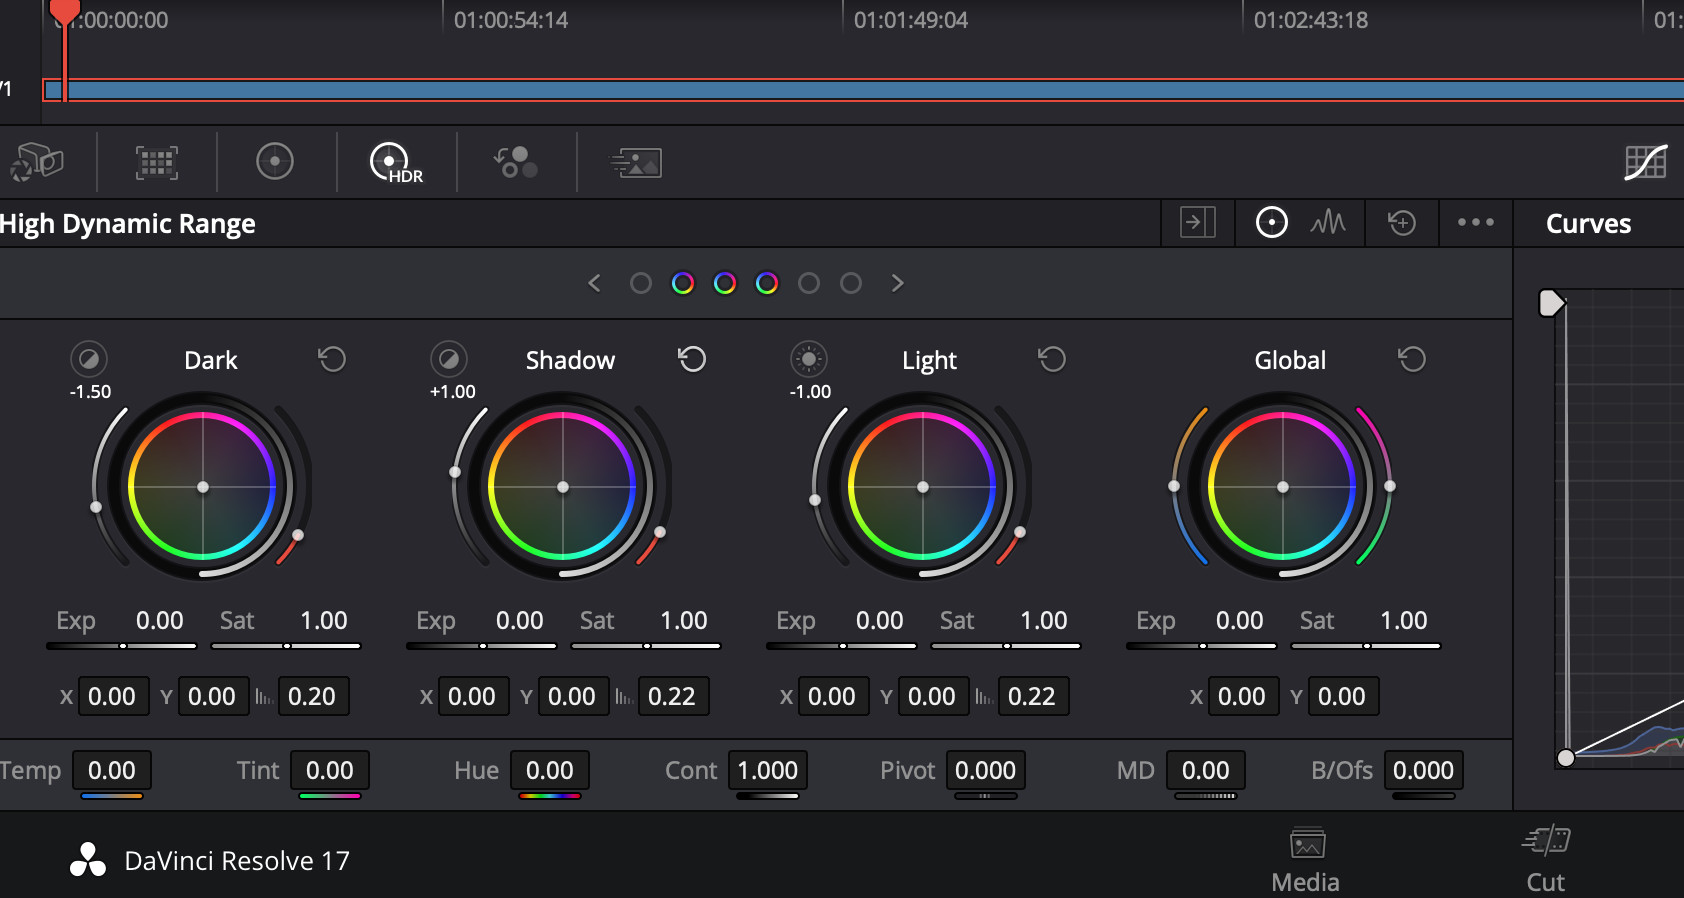
Task: Click the Shadow falloff field 0.22
Action: (672, 696)
